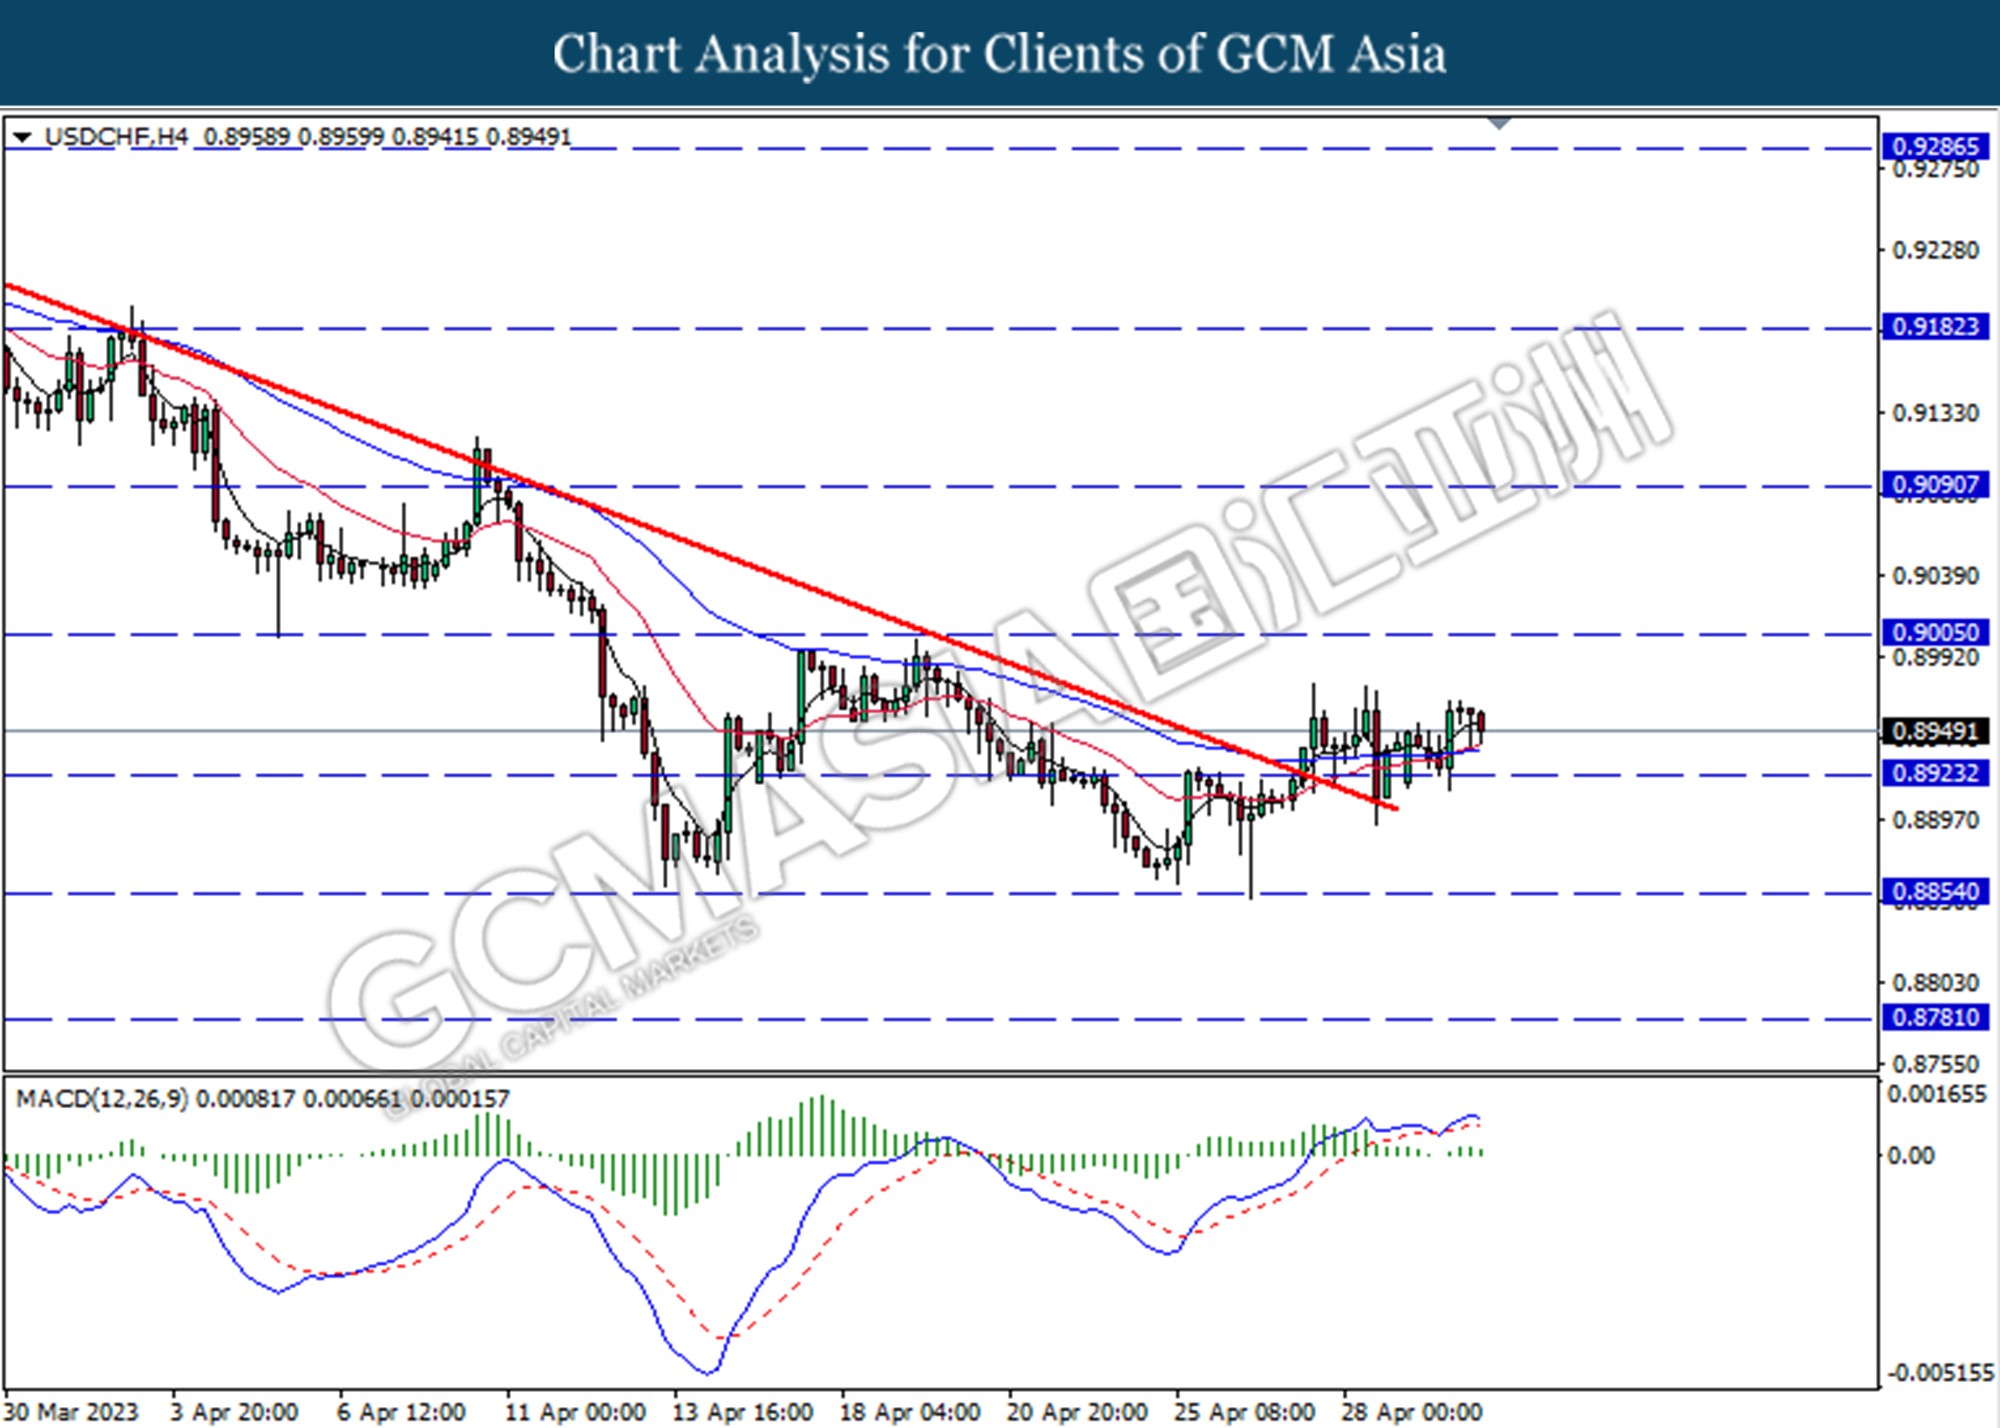Click the MACD scale value -0.005155
Image resolution: width=2000 pixels, height=1428 pixels.
1940,1373
